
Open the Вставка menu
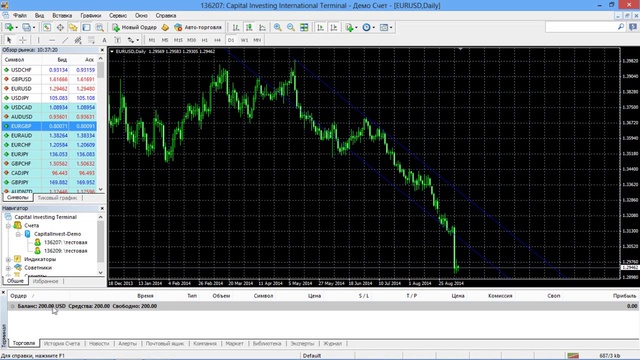point(62,16)
